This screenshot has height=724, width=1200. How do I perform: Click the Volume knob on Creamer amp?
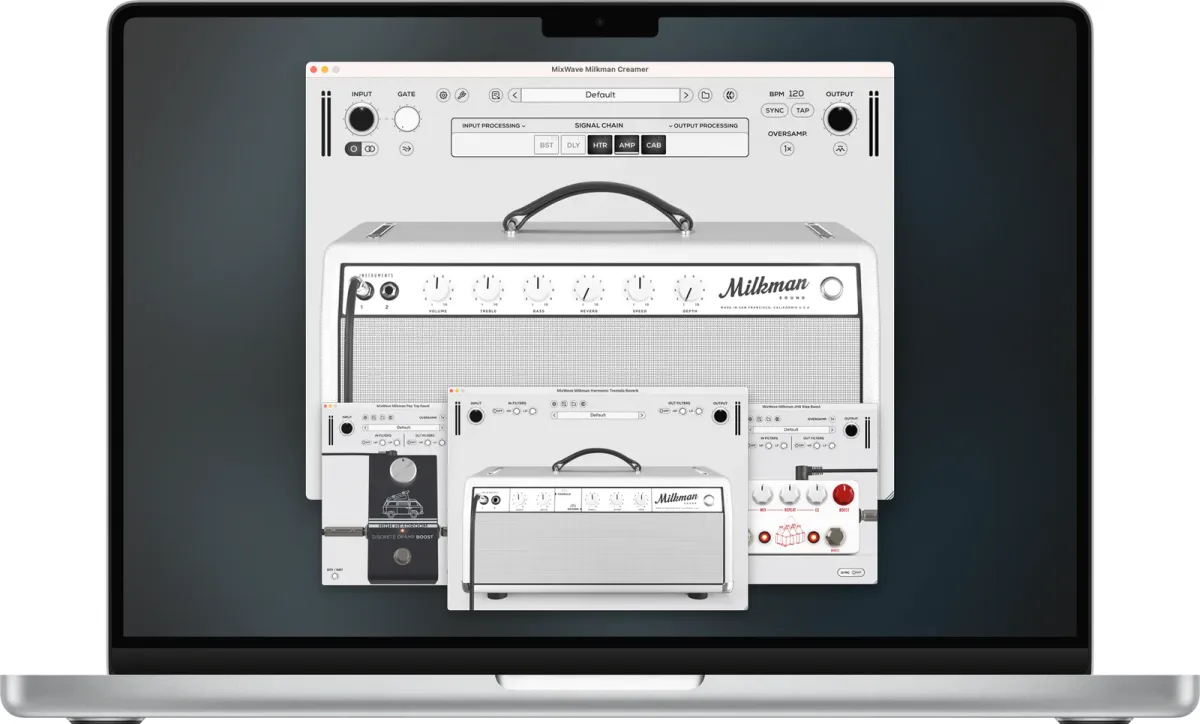click(438, 290)
